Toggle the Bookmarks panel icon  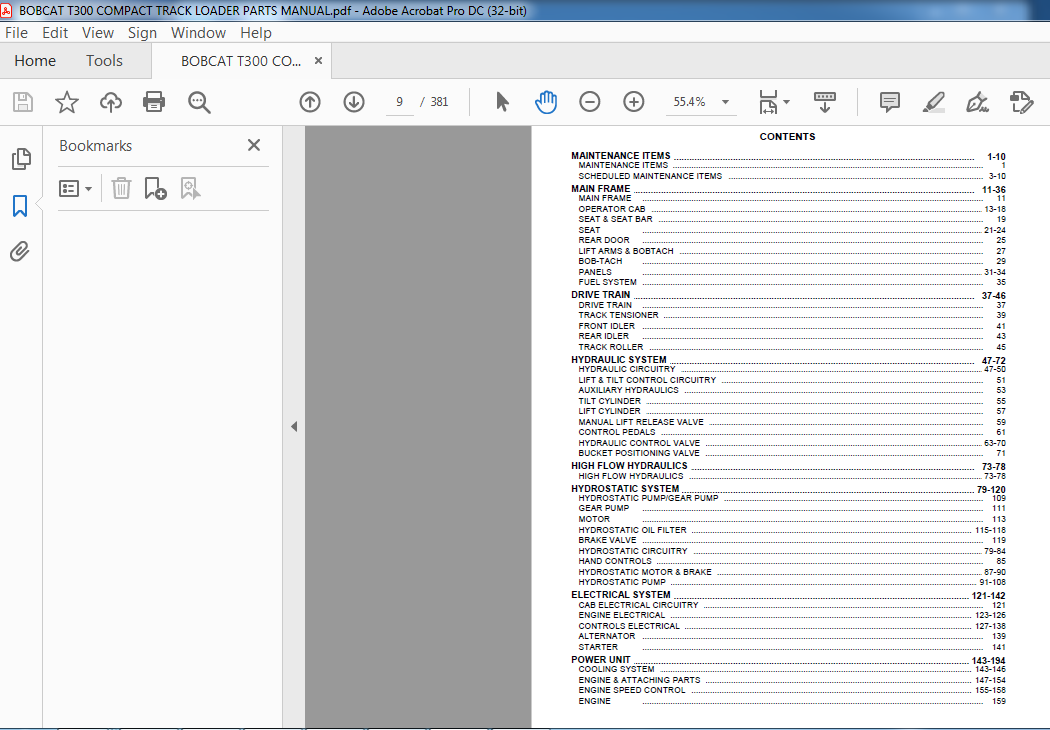[20, 206]
